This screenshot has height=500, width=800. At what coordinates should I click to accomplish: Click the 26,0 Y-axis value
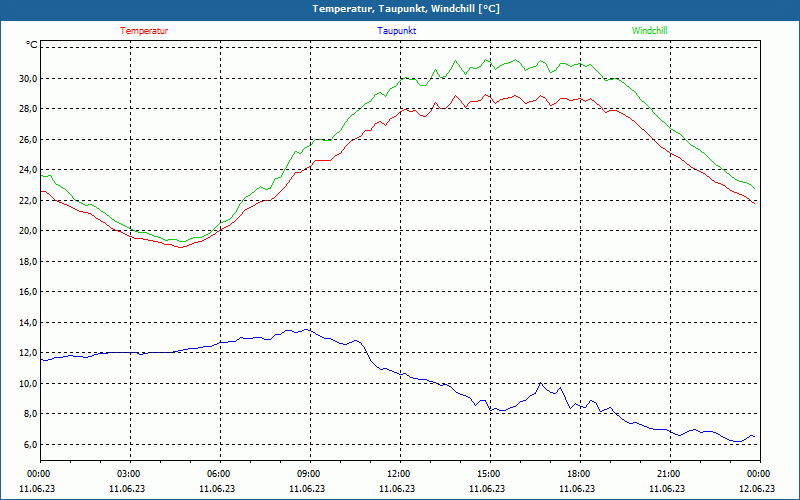(x=28, y=139)
